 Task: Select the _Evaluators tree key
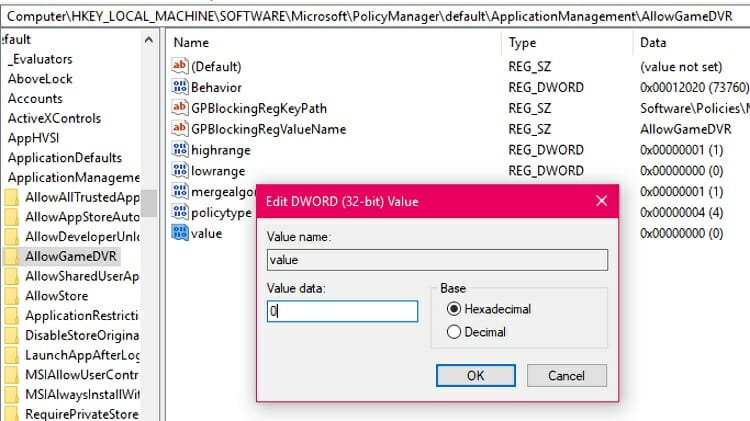pyautogui.click(x=40, y=59)
